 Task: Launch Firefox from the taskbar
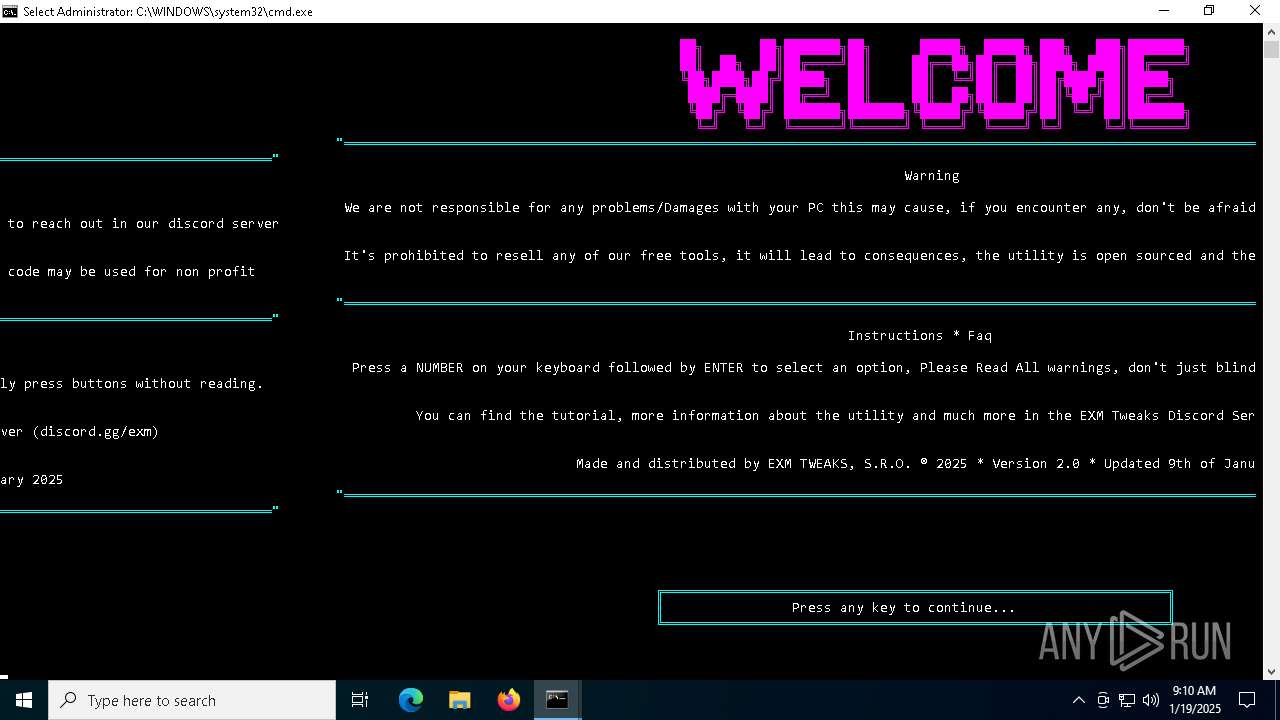click(509, 700)
